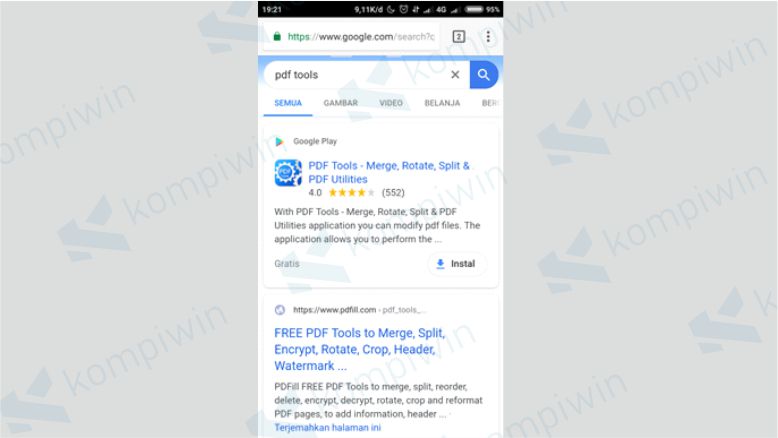Image resolution: width=778 pixels, height=438 pixels.
Task: Switch to the VIDEO tab
Action: point(391,103)
